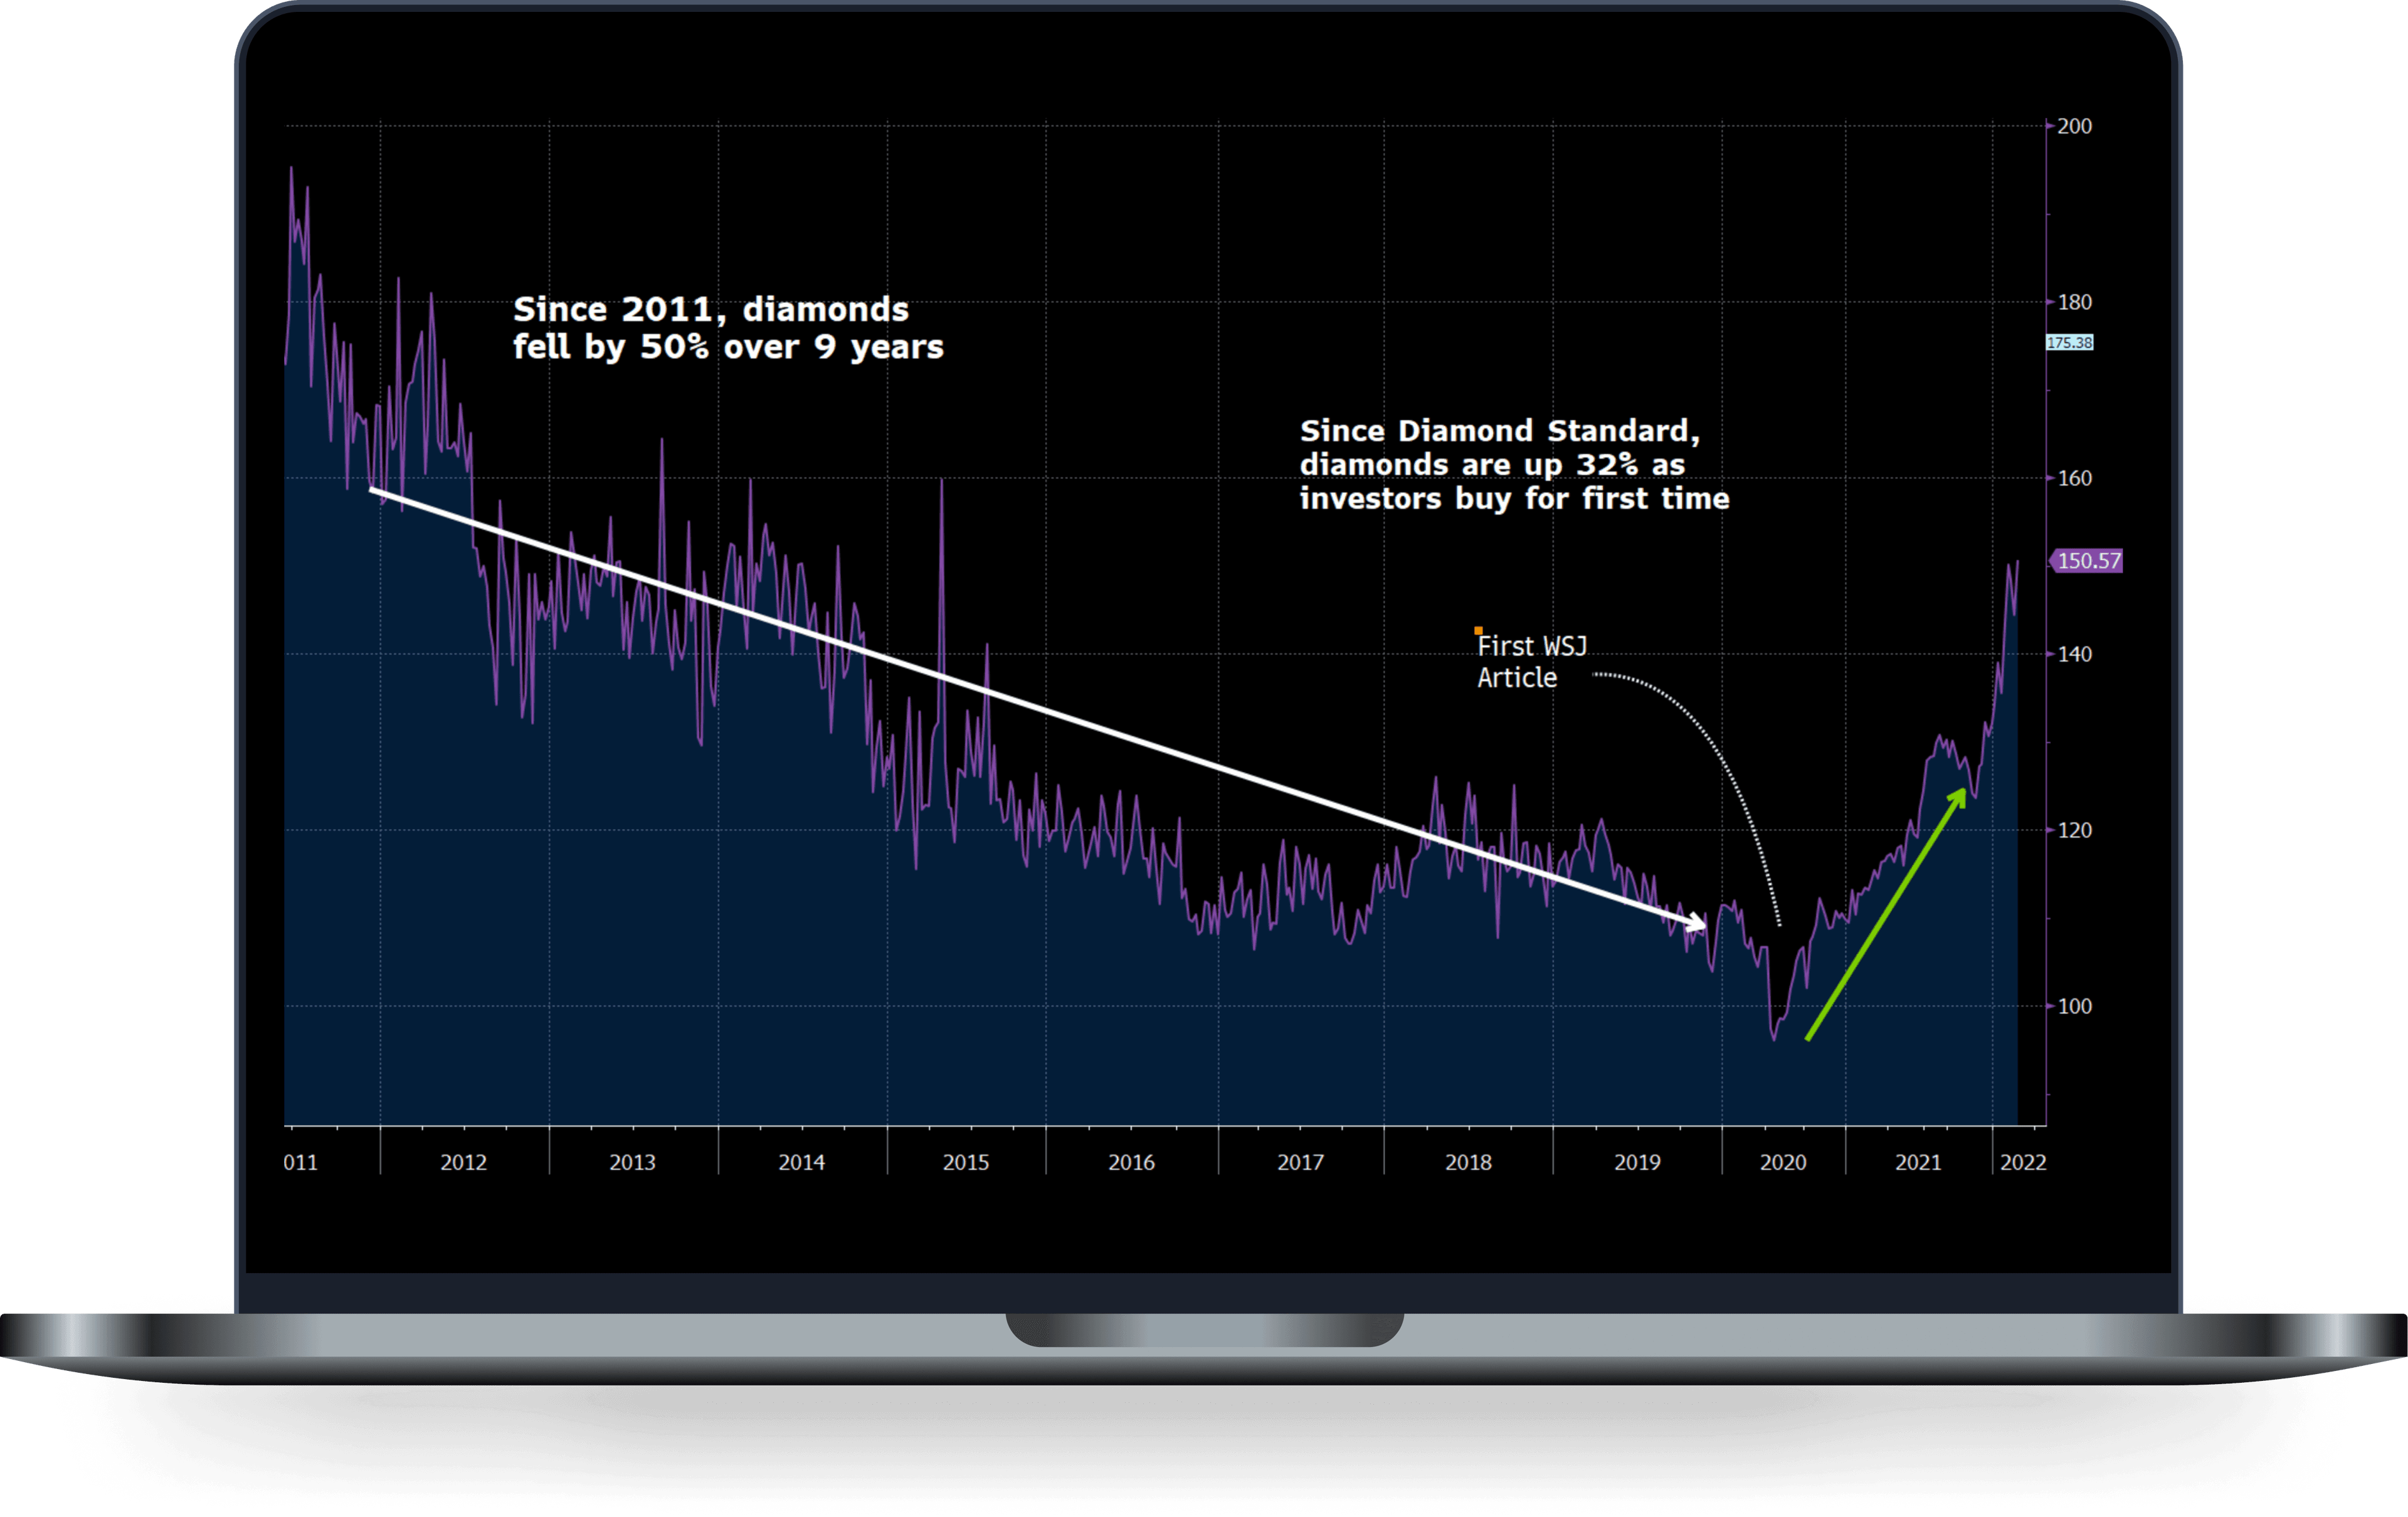Click the 2016 year label on axis
The width and height of the screenshot is (2408, 1517).
tap(1131, 1162)
